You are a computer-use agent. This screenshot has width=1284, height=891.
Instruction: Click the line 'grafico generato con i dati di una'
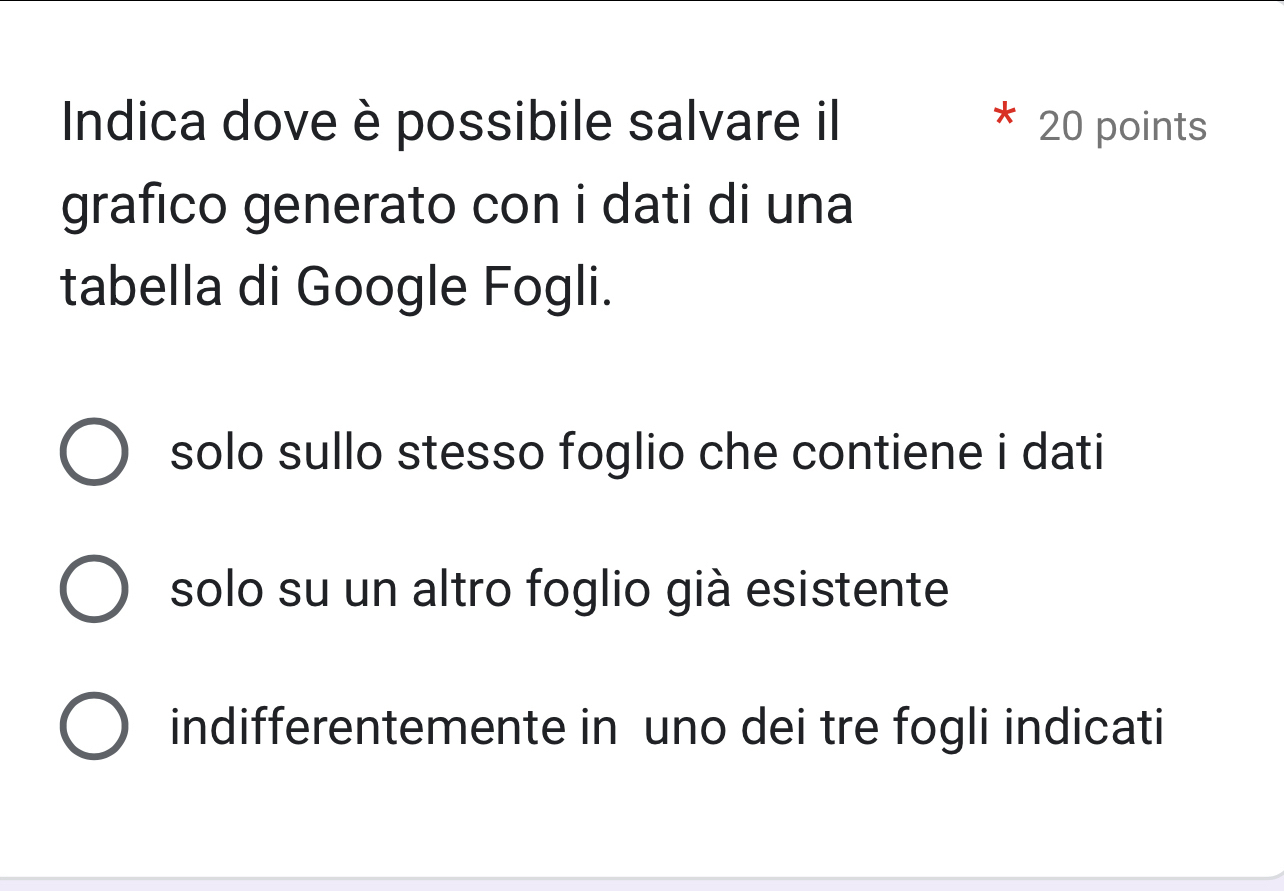tap(457, 206)
